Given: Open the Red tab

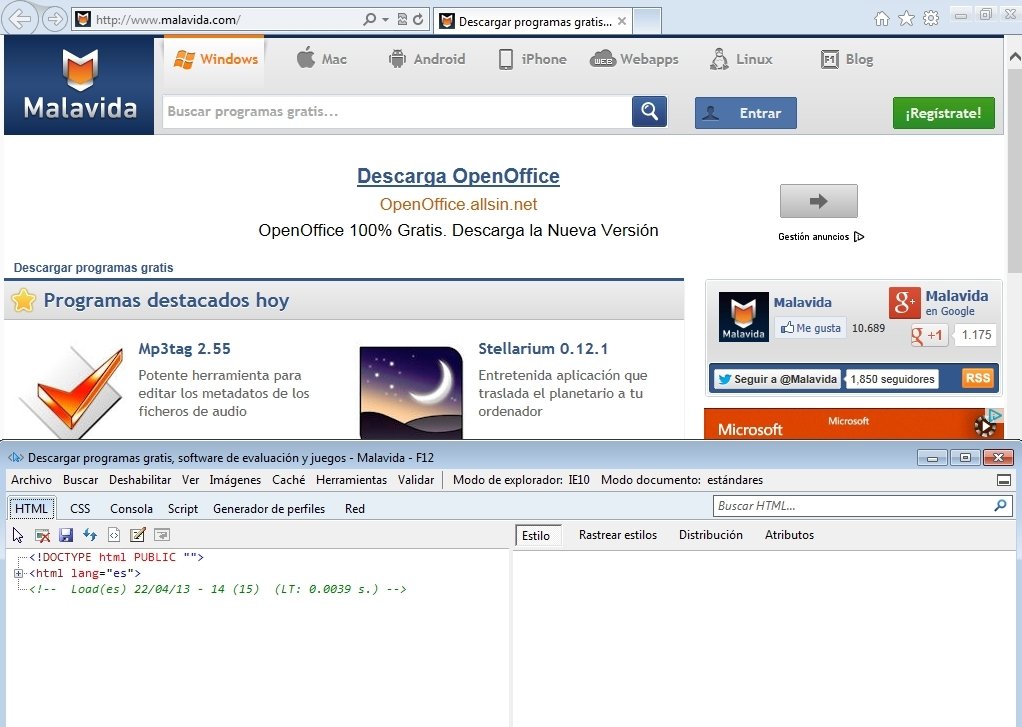Looking at the screenshot, I should pos(355,509).
